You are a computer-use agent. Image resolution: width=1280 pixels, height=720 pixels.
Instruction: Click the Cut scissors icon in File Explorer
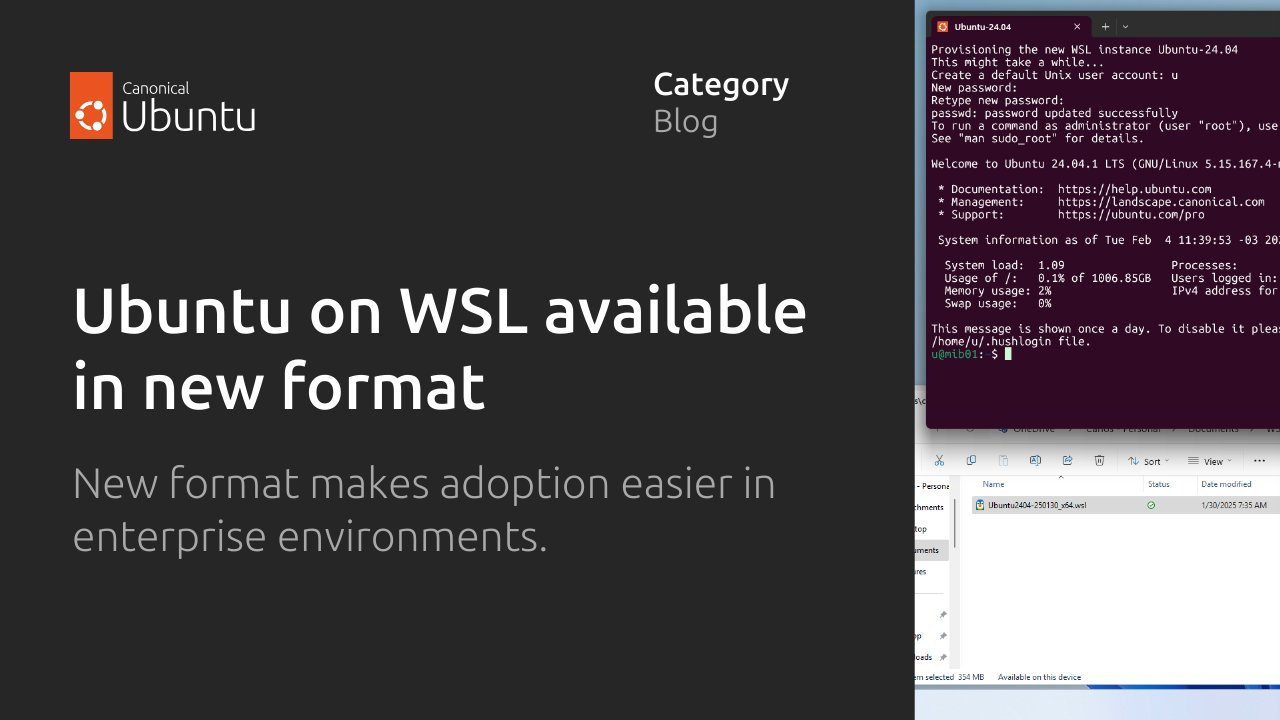pyautogui.click(x=939, y=461)
